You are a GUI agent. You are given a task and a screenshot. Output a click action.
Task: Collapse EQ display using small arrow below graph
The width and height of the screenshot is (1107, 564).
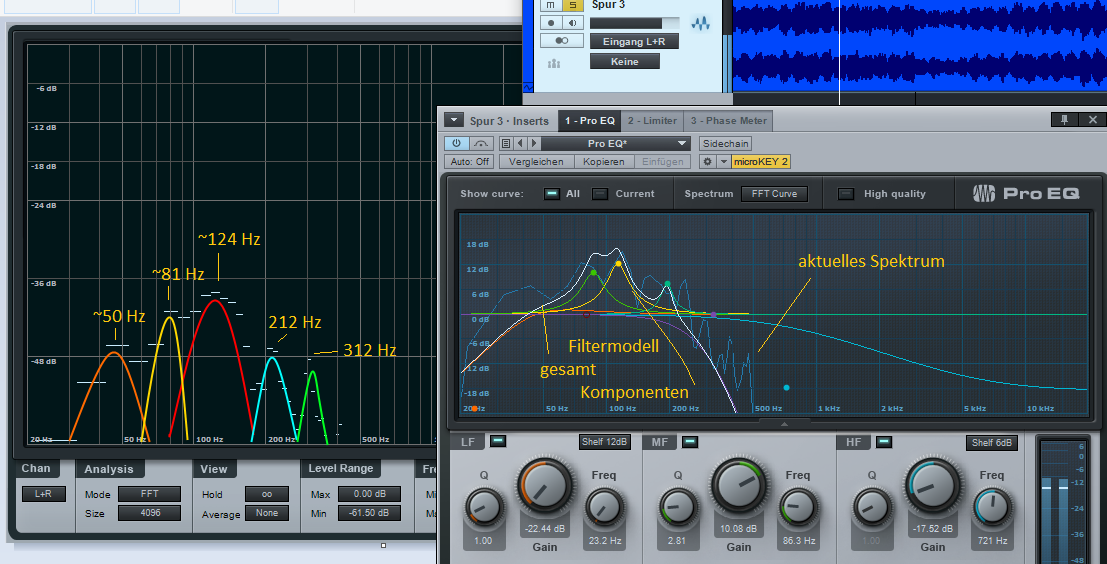click(x=784, y=424)
